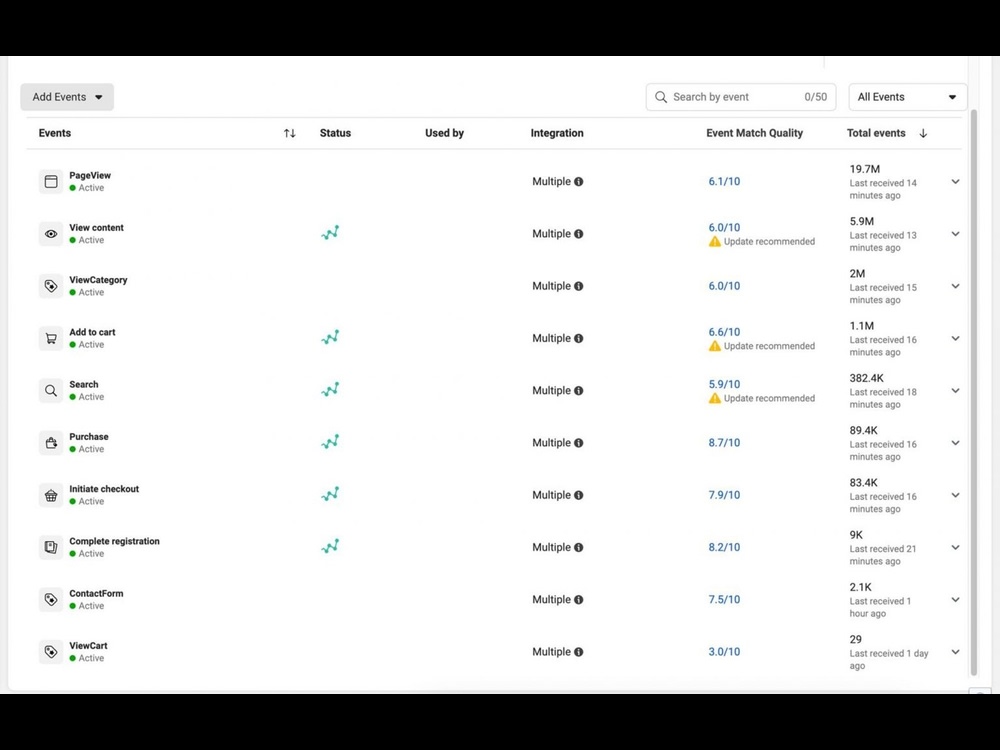Expand the View content row chevron
Screen dimensions: 1000x750
955,234
